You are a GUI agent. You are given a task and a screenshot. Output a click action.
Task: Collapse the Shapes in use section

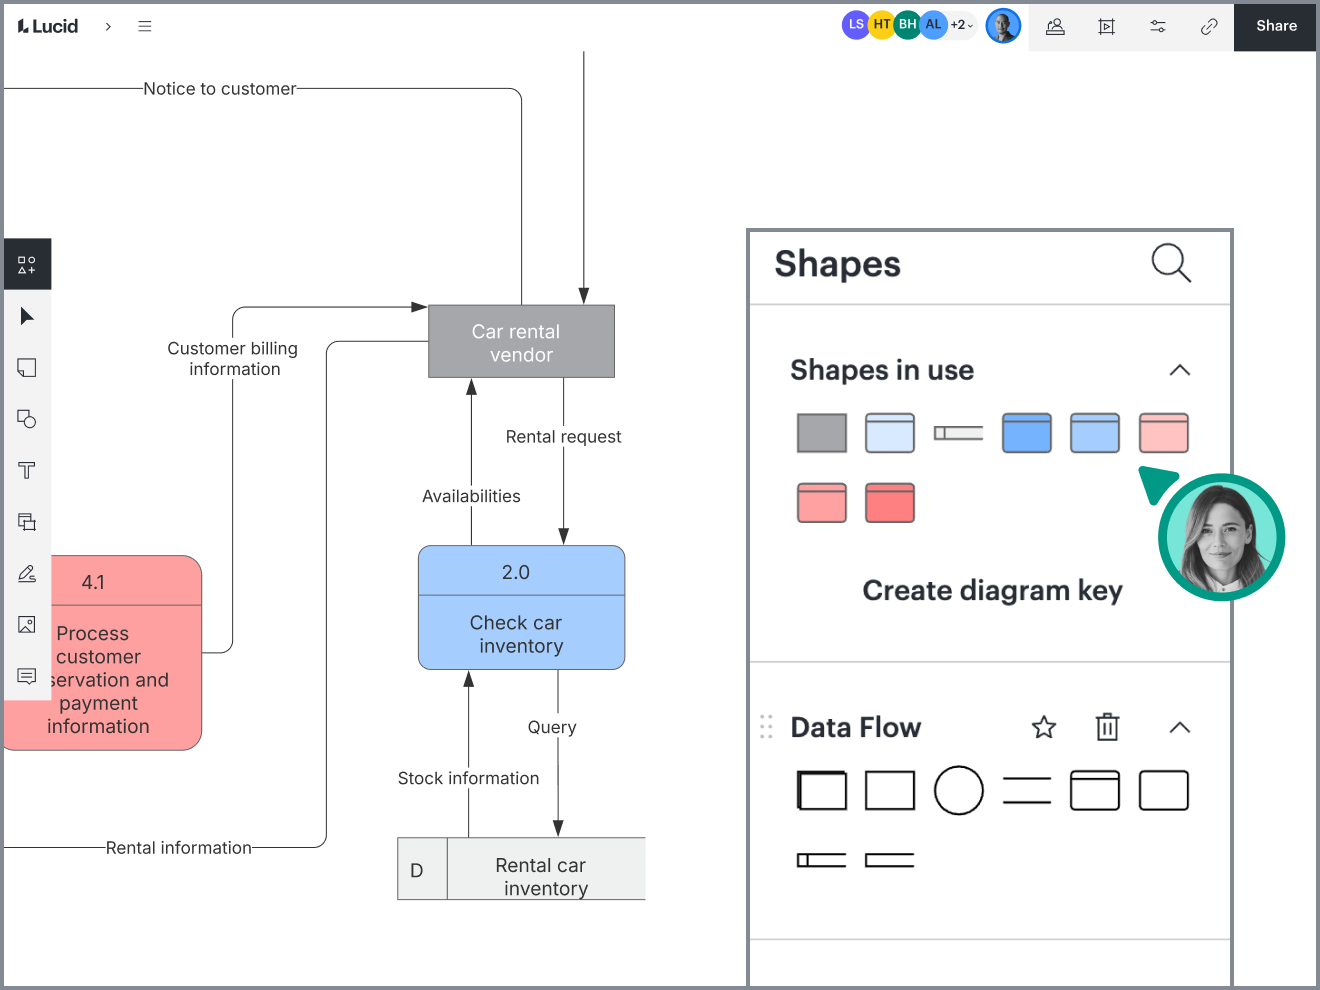[x=1180, y=370]
